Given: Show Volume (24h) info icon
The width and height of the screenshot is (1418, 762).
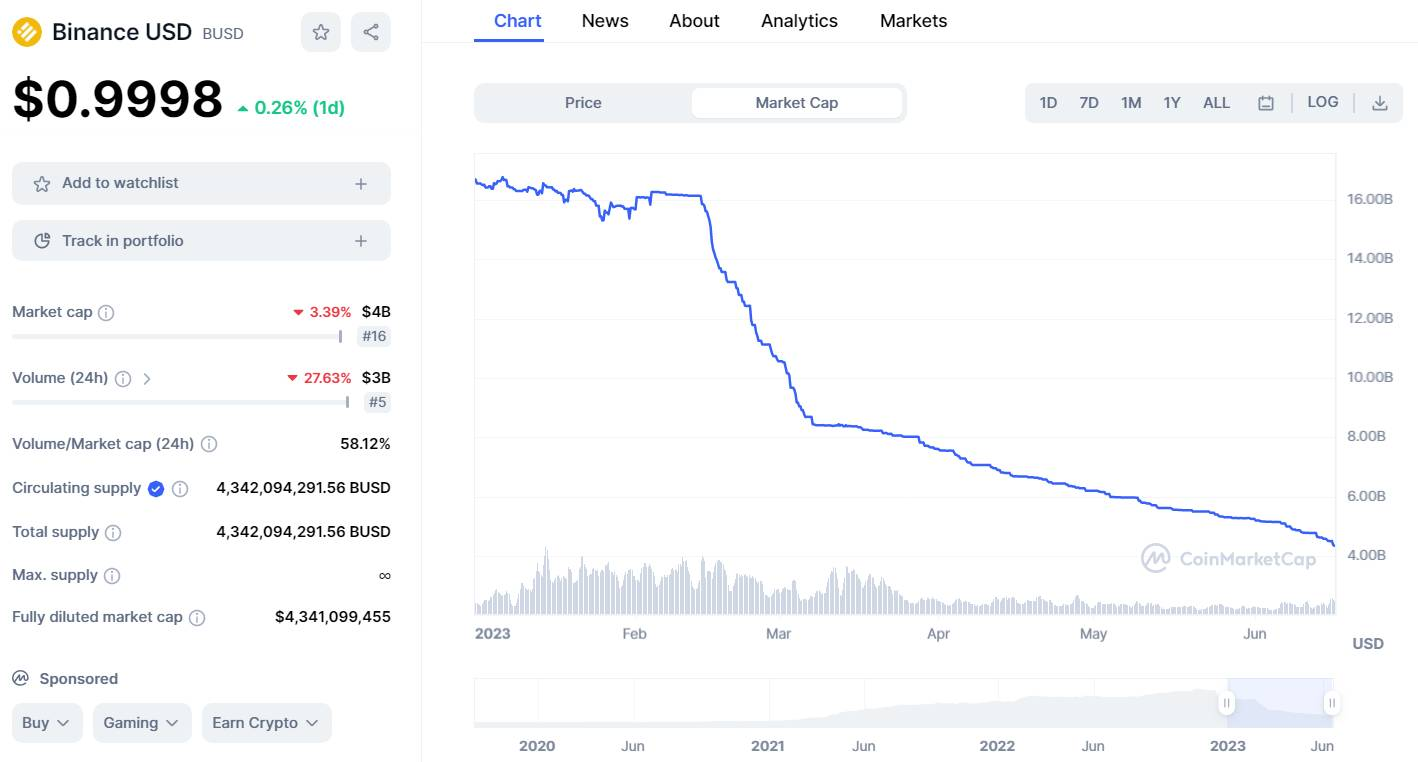Looking at the screenshot, I should point(123,379).
